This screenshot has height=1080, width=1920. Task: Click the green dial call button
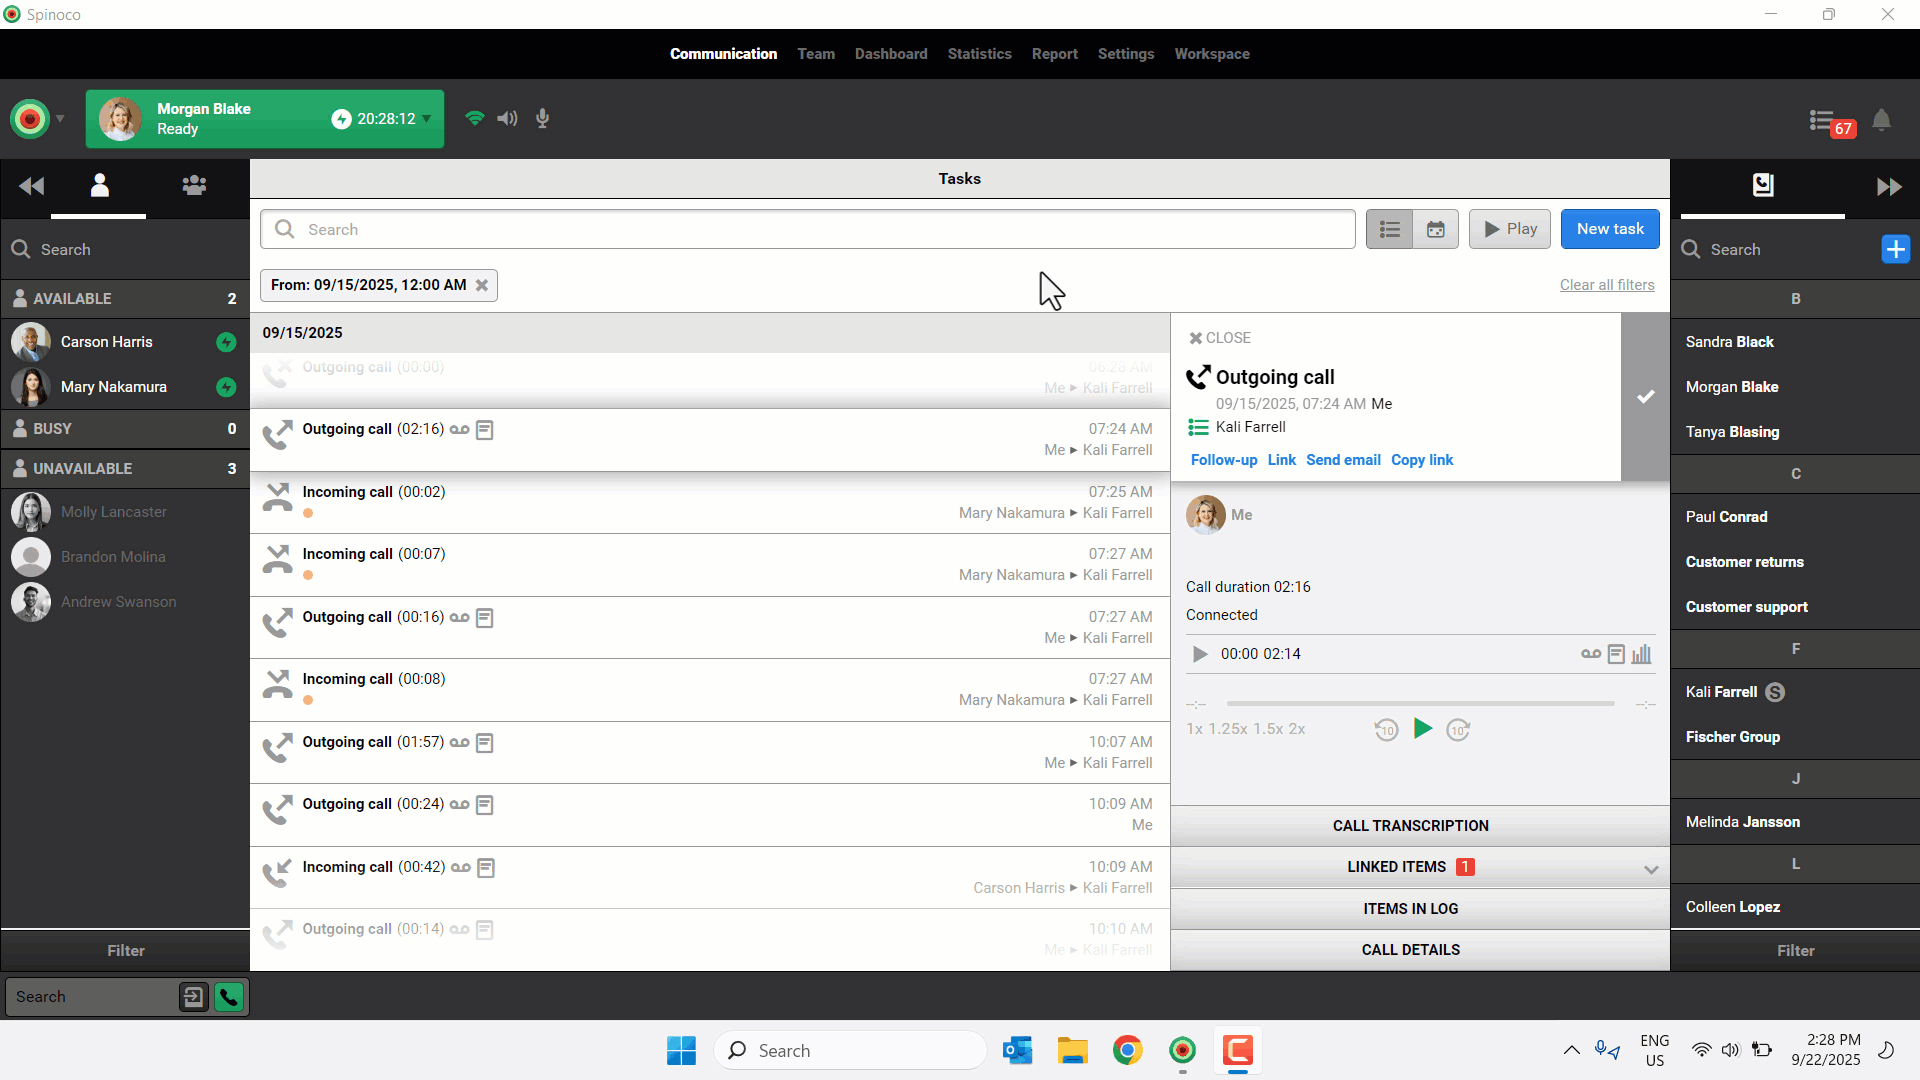pos(229,997)
